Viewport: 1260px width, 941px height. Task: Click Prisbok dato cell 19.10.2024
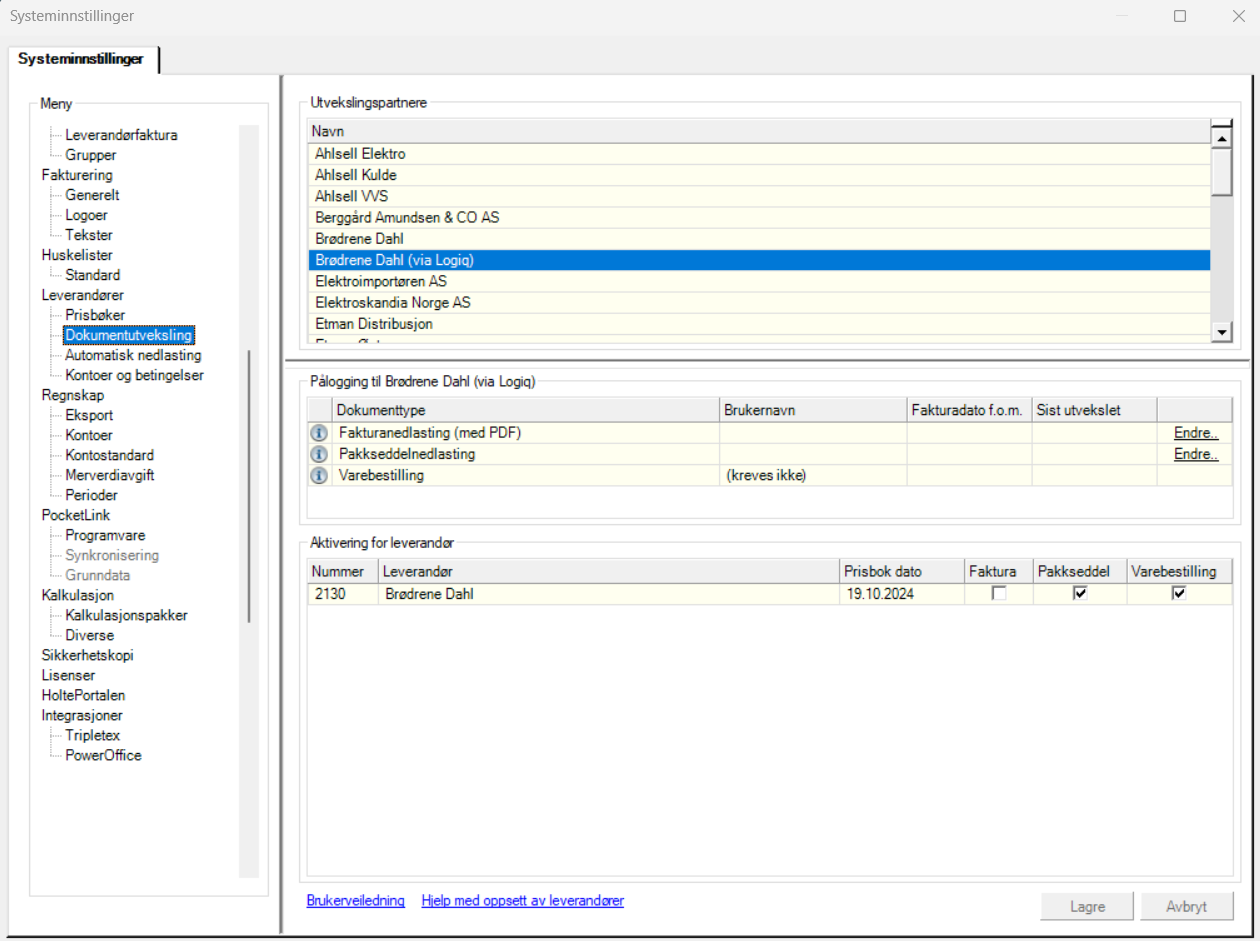pyautogui.click(x=902, y=593)
